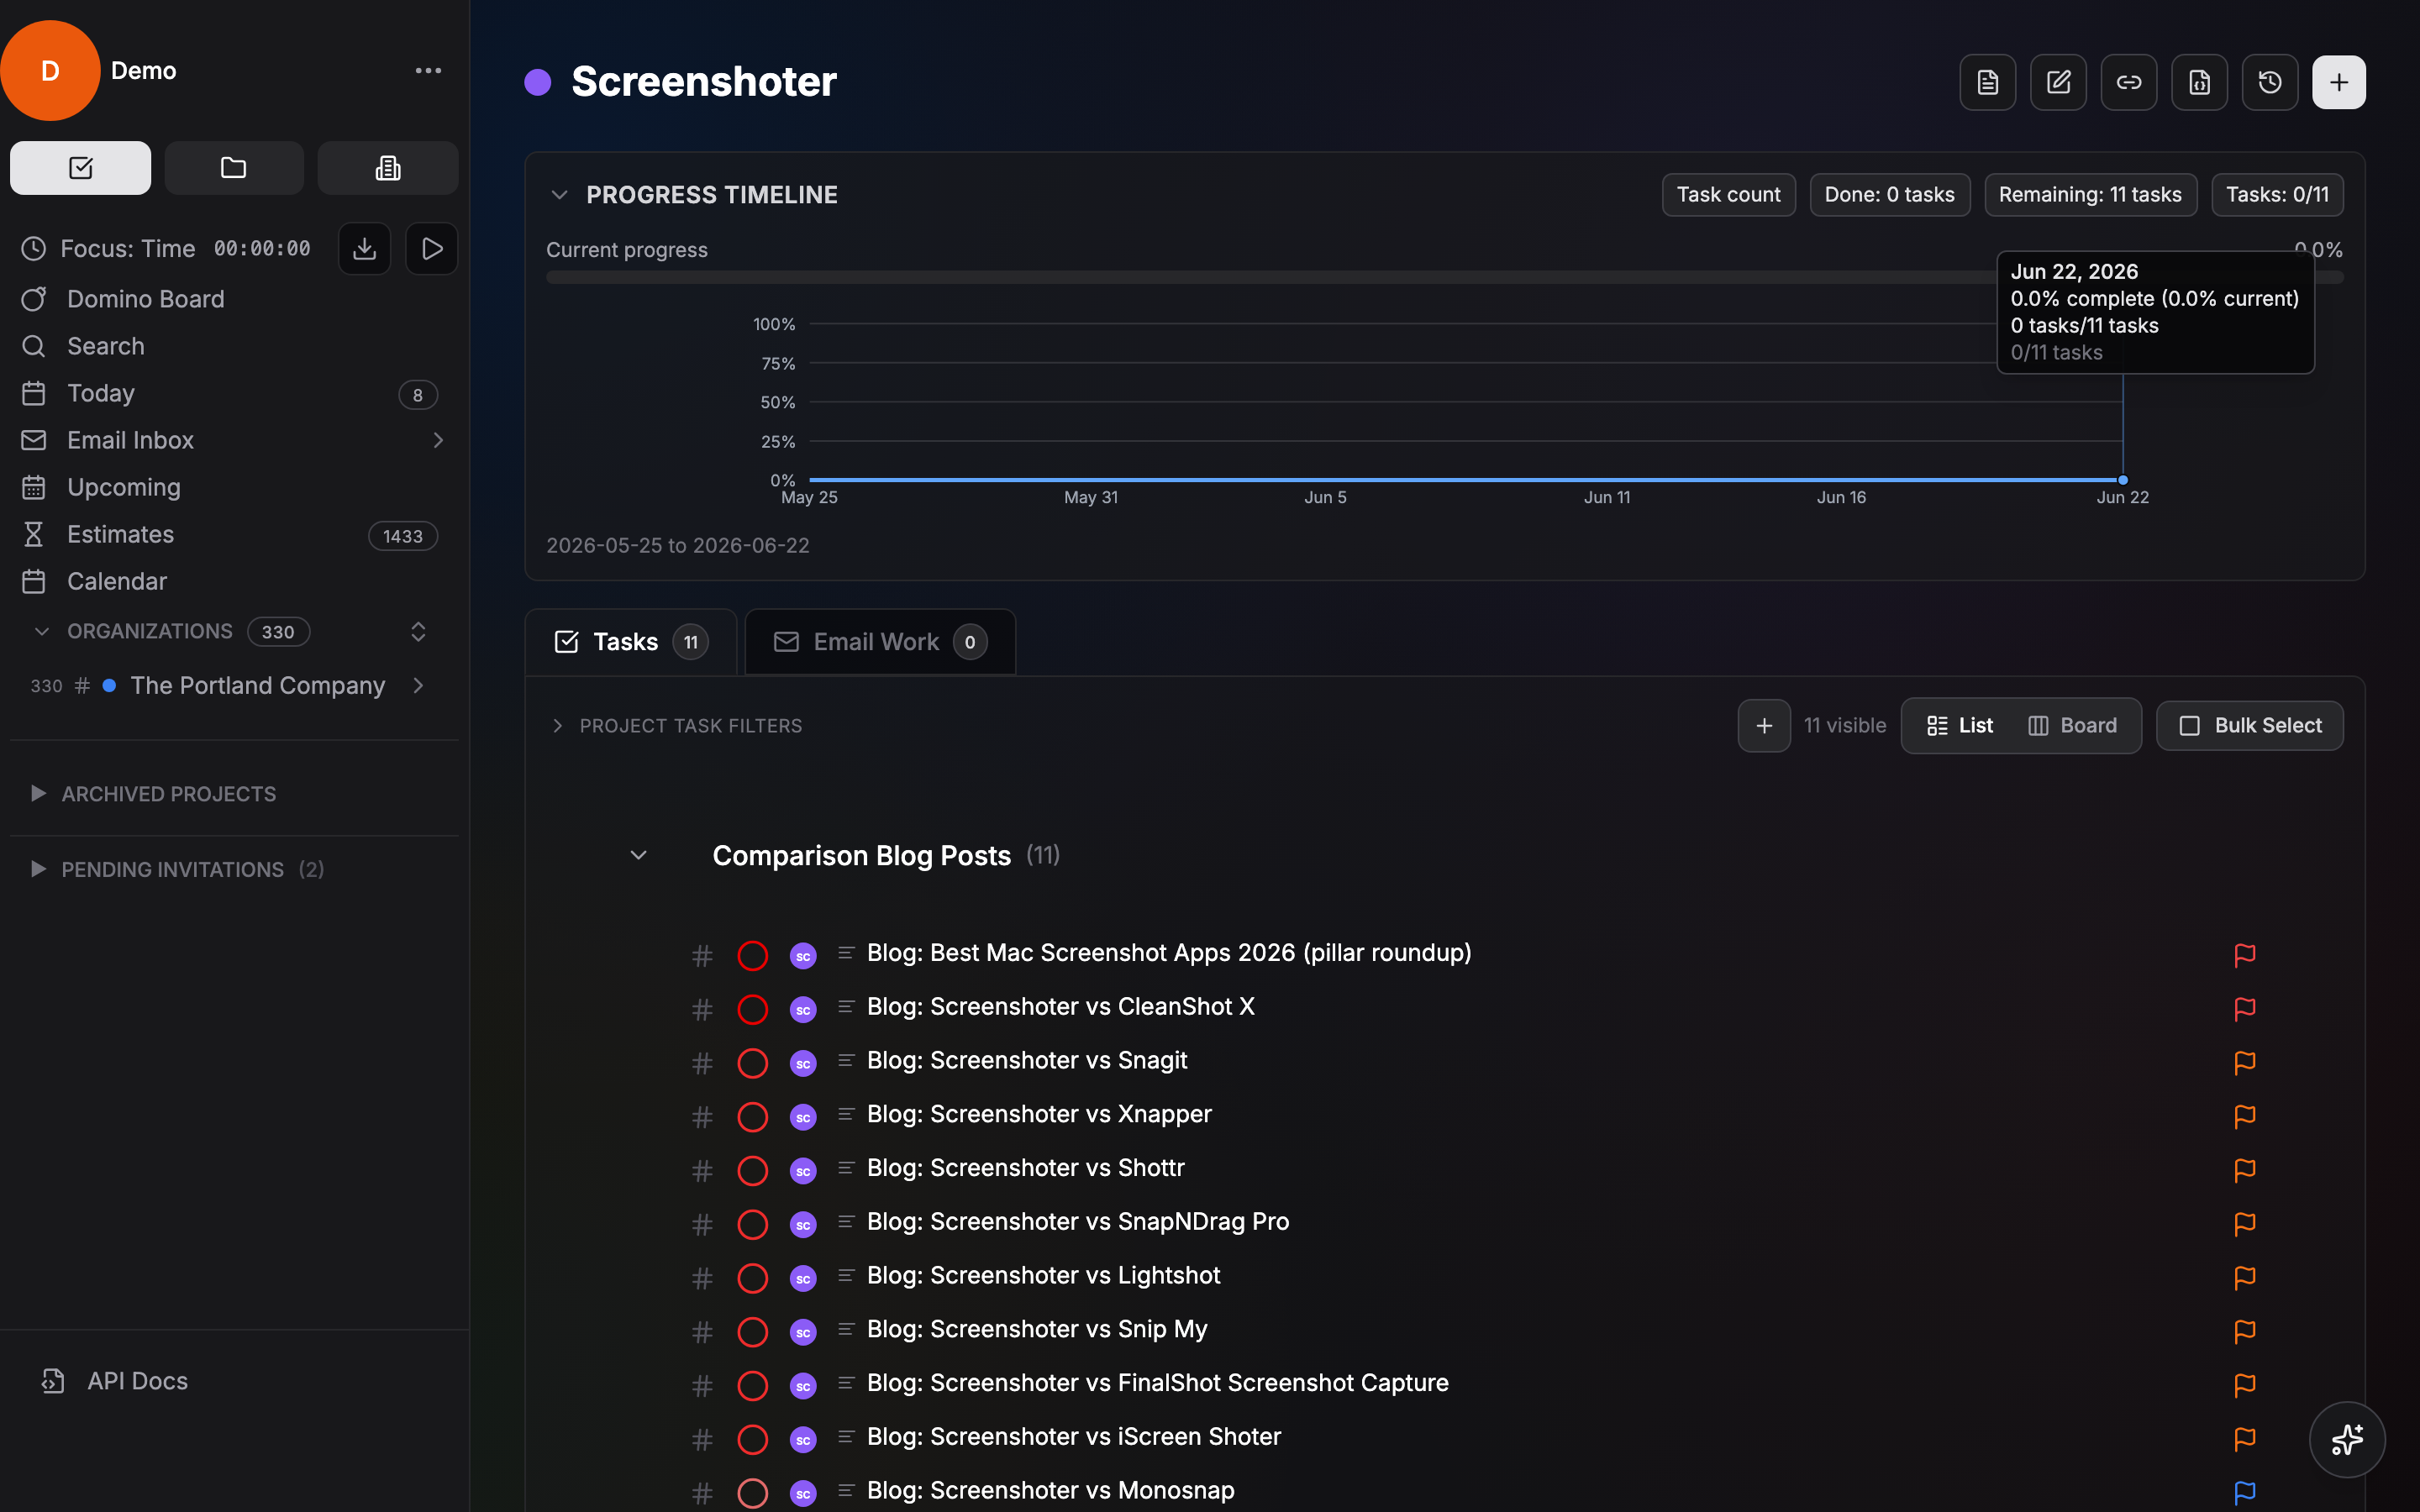
Task: Collapse the Progress Timeline section
Action: 559,195
